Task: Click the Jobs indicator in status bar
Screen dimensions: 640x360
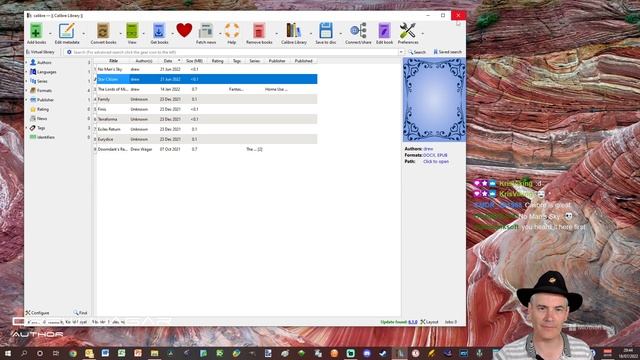Action: pyautogui.click(x=451, y=322)
